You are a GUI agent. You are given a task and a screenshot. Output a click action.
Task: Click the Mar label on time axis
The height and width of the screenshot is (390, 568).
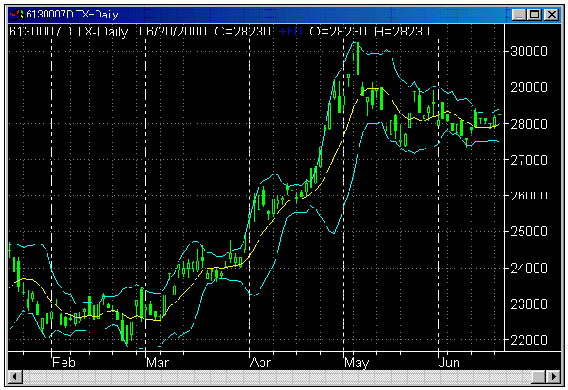[x=158, y=362]
